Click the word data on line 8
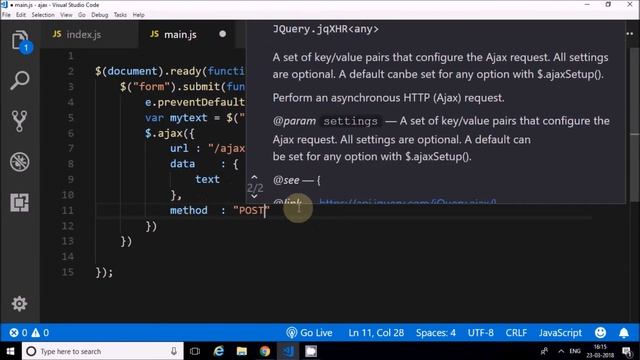Screen dimensions: 640x360 click(182, 164)
